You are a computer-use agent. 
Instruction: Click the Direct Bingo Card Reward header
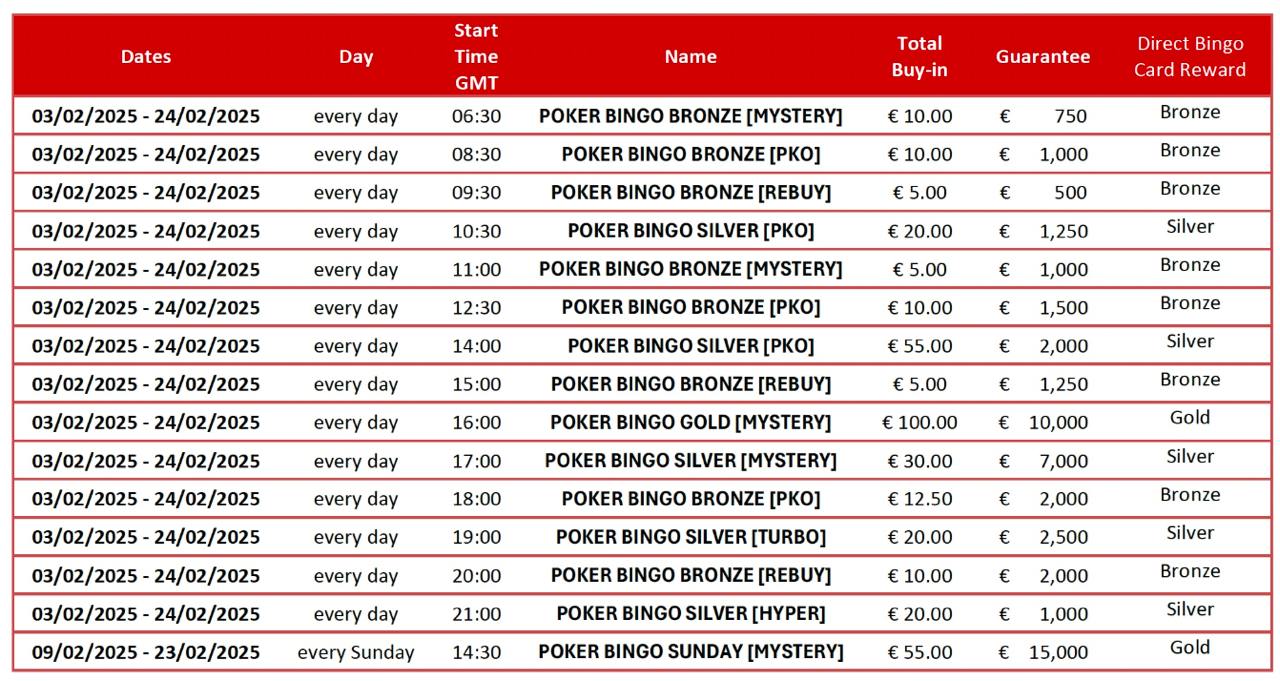[x=1190, y=57]
